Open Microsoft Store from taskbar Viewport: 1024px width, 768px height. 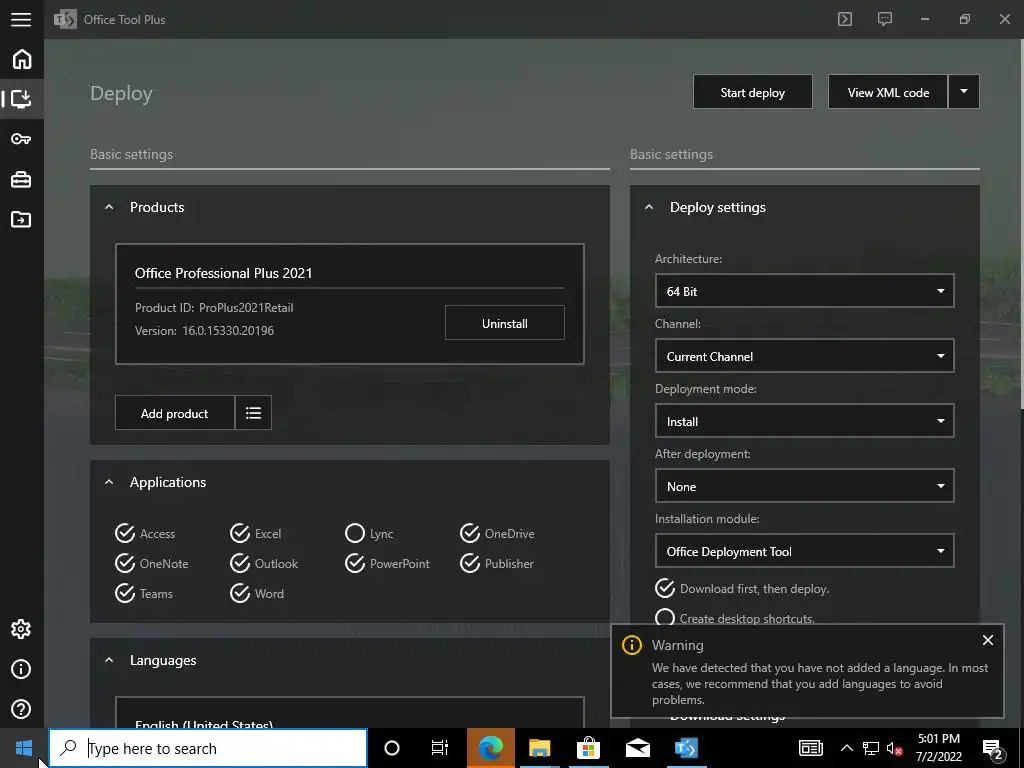point(588,748)
